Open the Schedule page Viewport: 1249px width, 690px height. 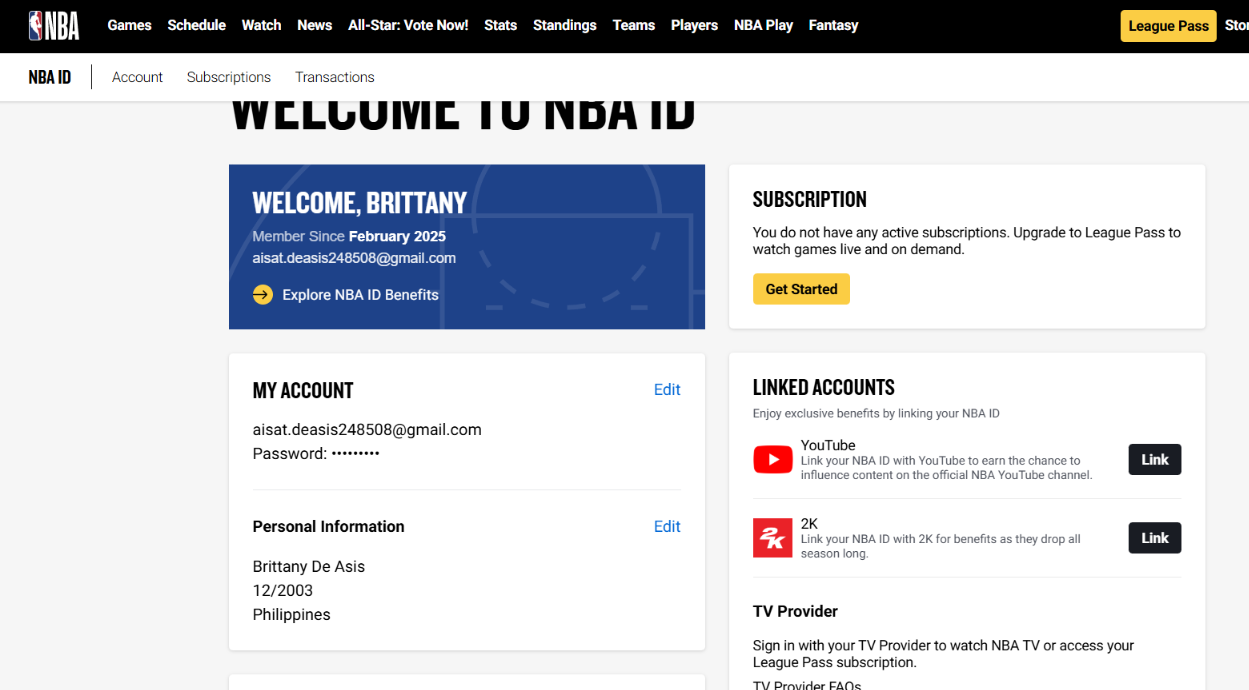point(197,25)
